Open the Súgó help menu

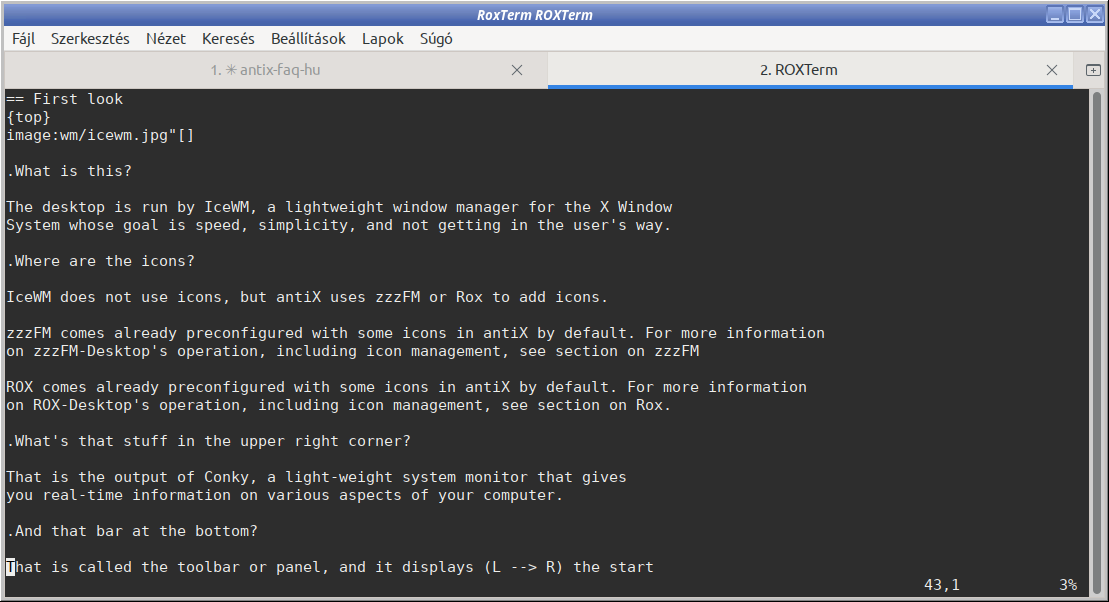(436, 39)
